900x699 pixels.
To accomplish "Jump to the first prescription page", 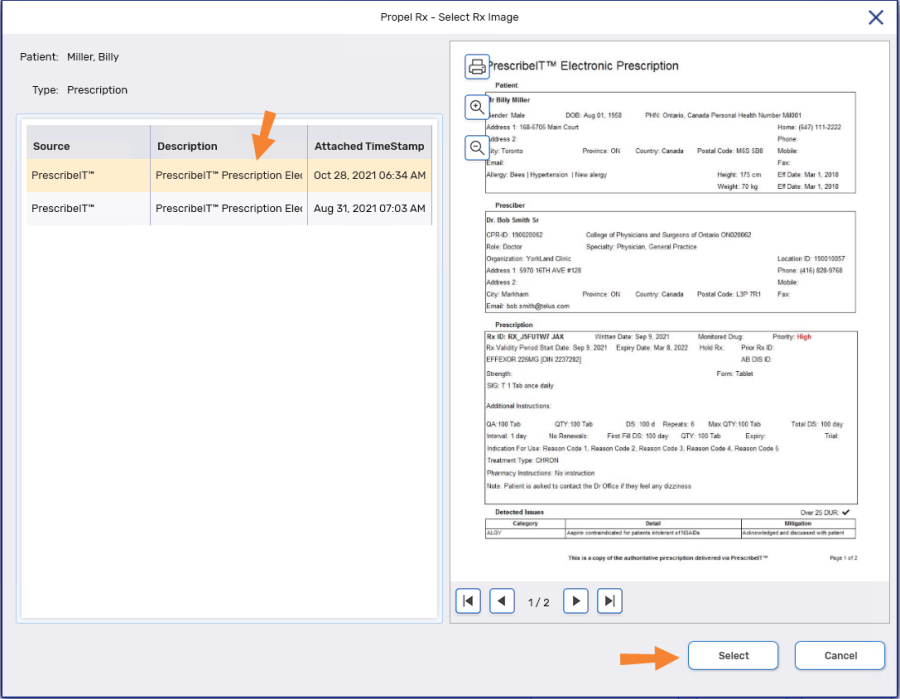I will pos(467,600).
